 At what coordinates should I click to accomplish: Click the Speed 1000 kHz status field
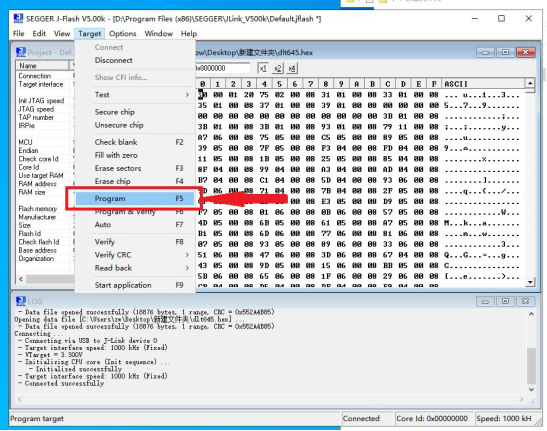tap(504, 418)
